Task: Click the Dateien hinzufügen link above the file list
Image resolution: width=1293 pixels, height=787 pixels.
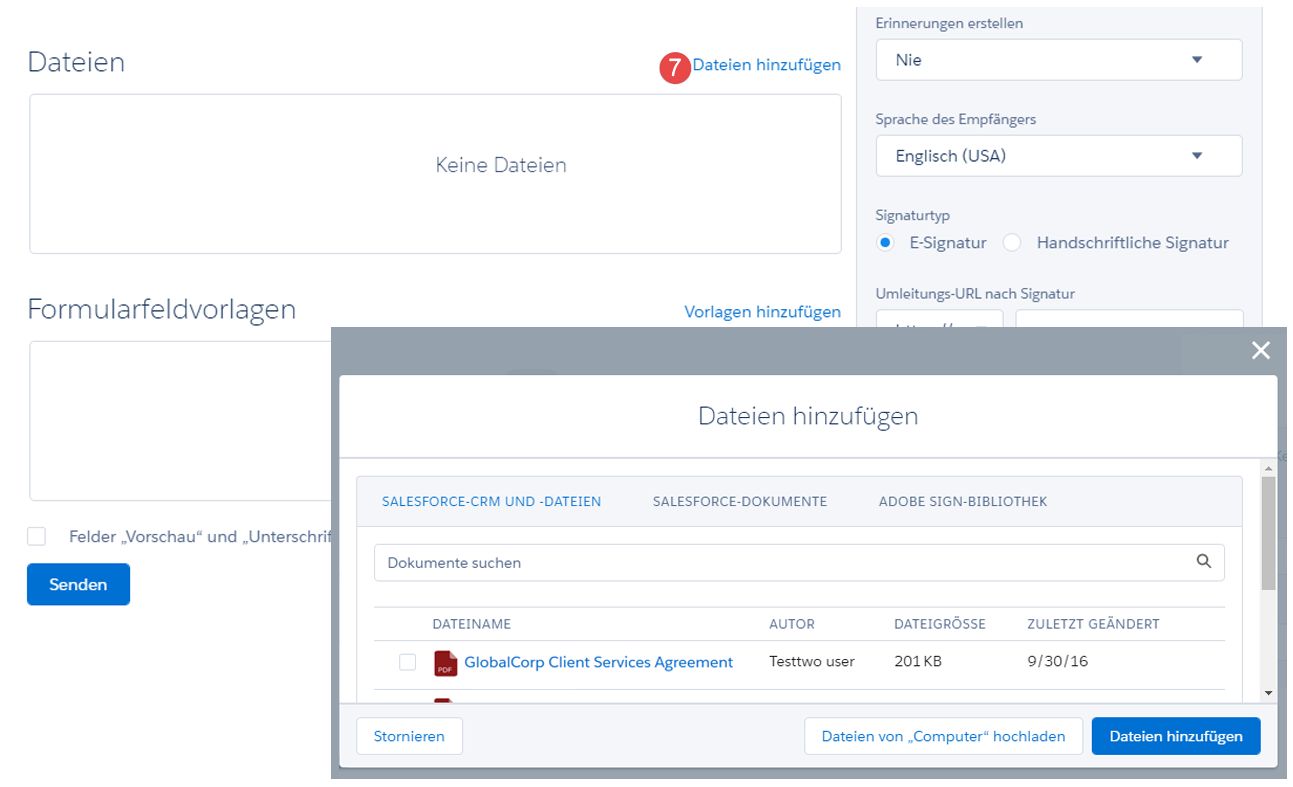Action: [x=767, y=65]
